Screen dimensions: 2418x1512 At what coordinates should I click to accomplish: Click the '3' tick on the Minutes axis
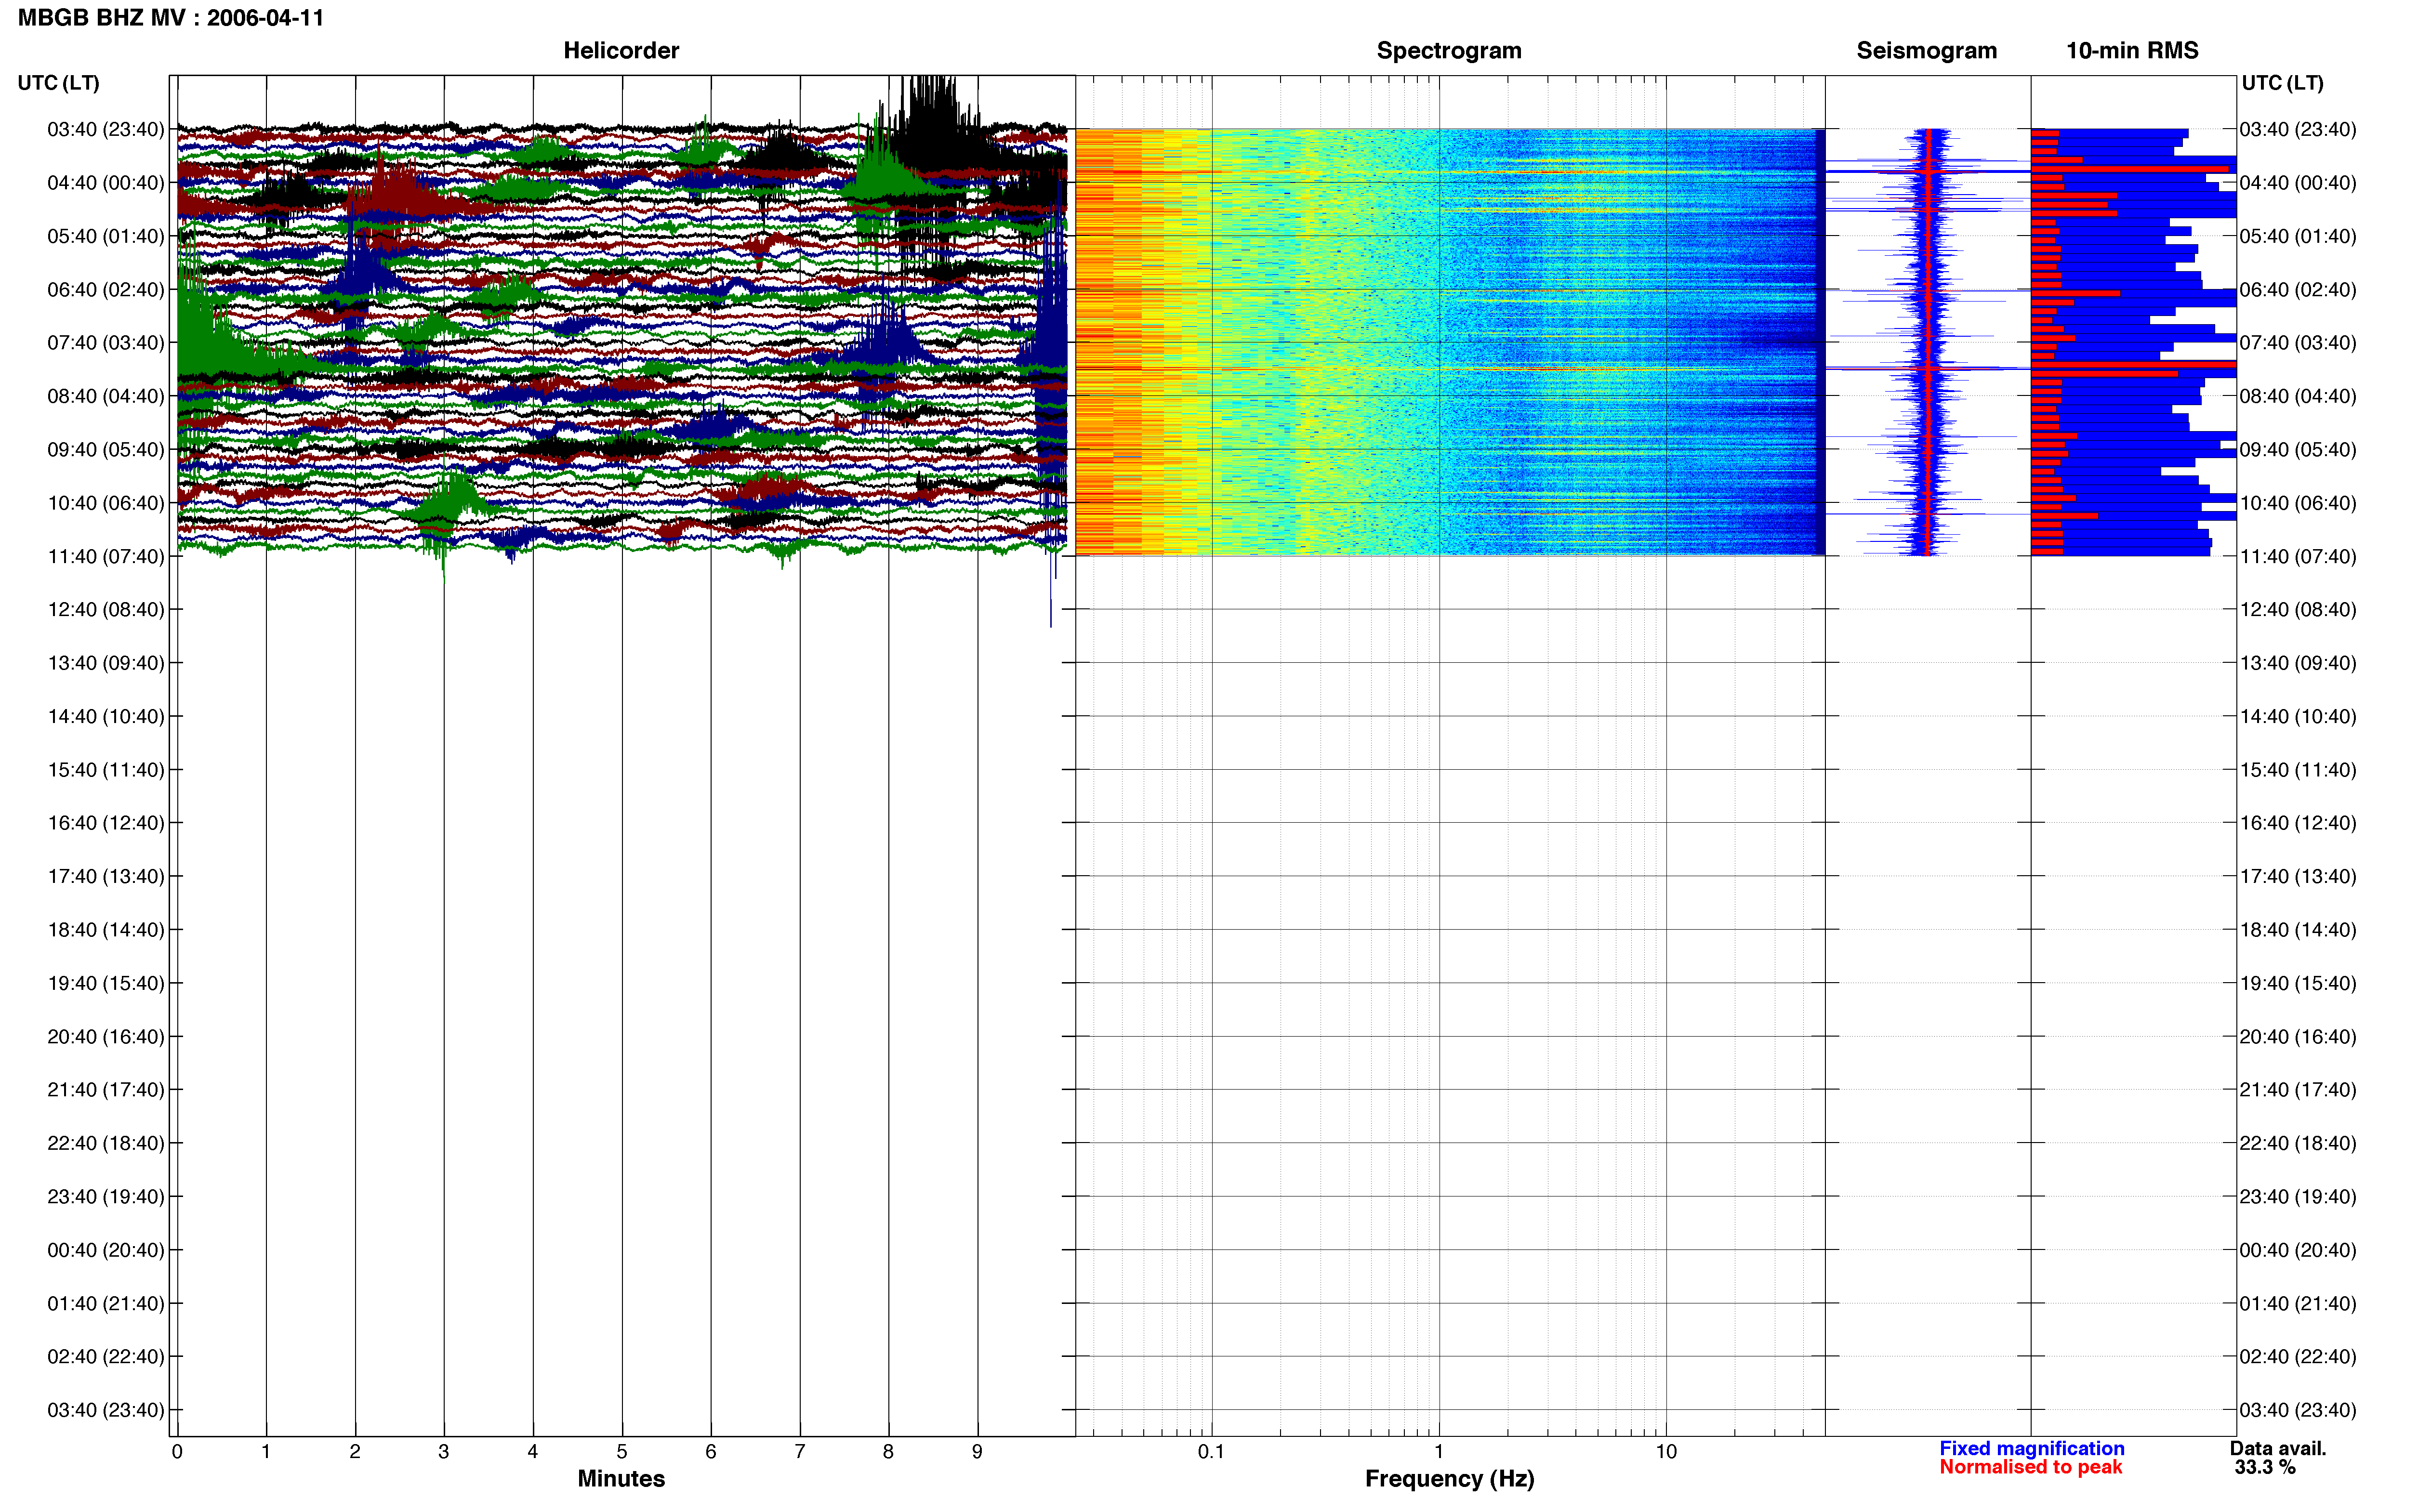point(444,1452)
